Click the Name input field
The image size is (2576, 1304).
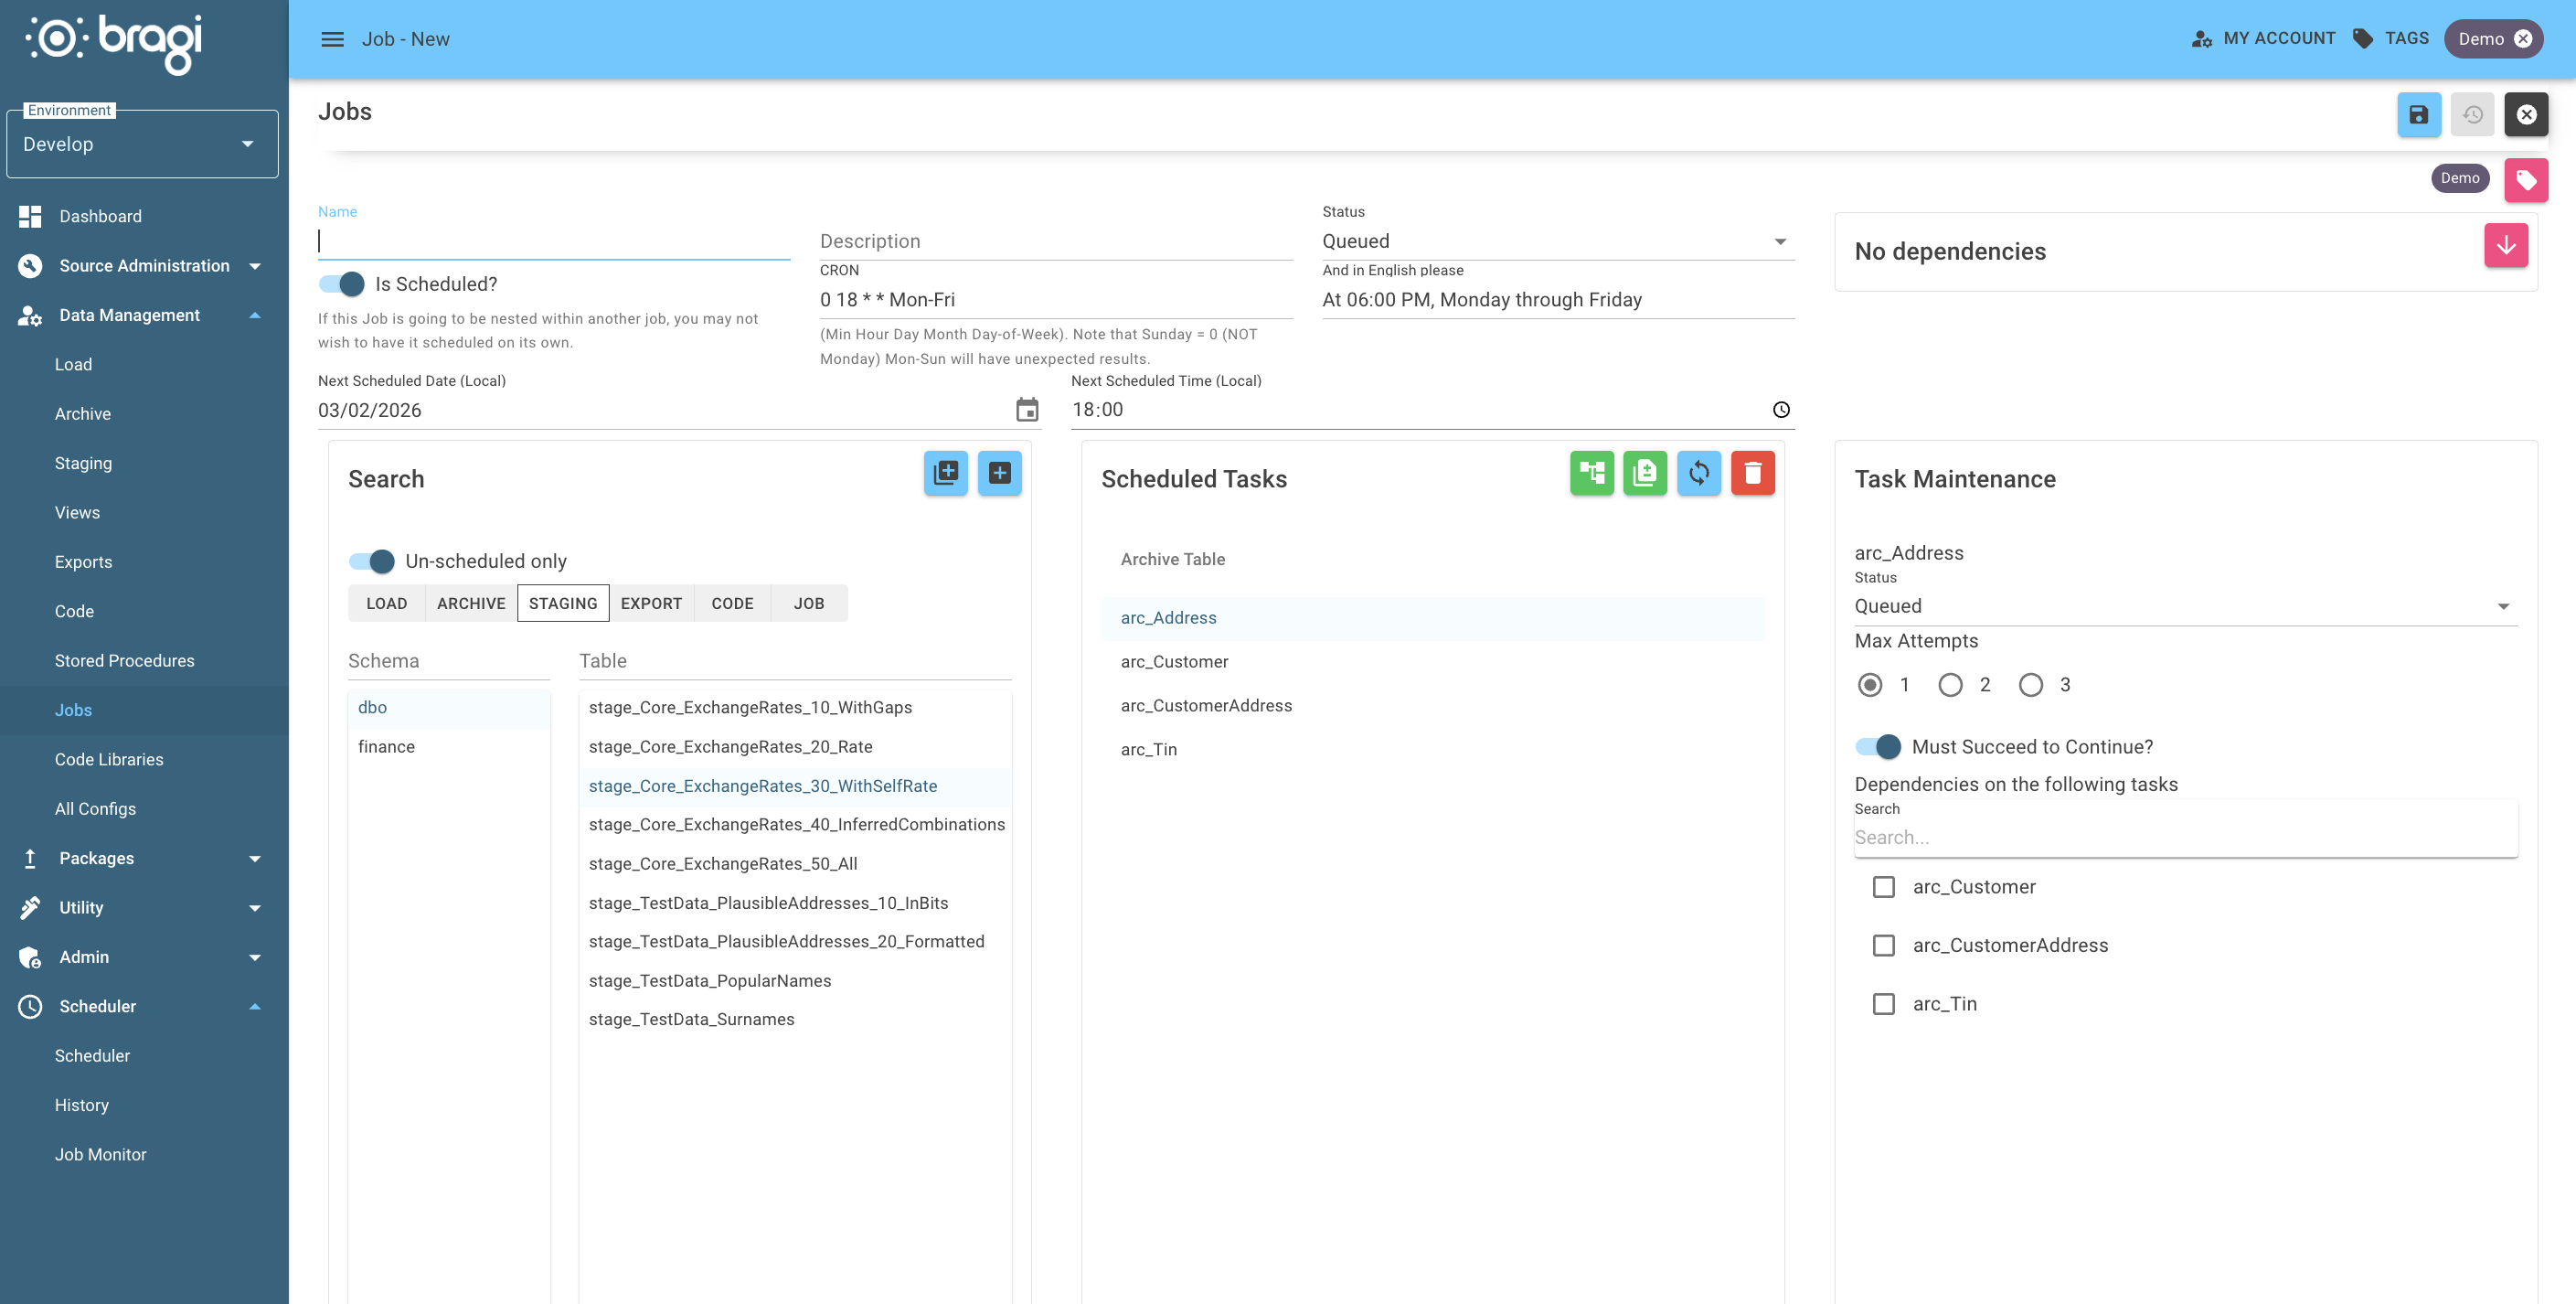pos(554,241)
